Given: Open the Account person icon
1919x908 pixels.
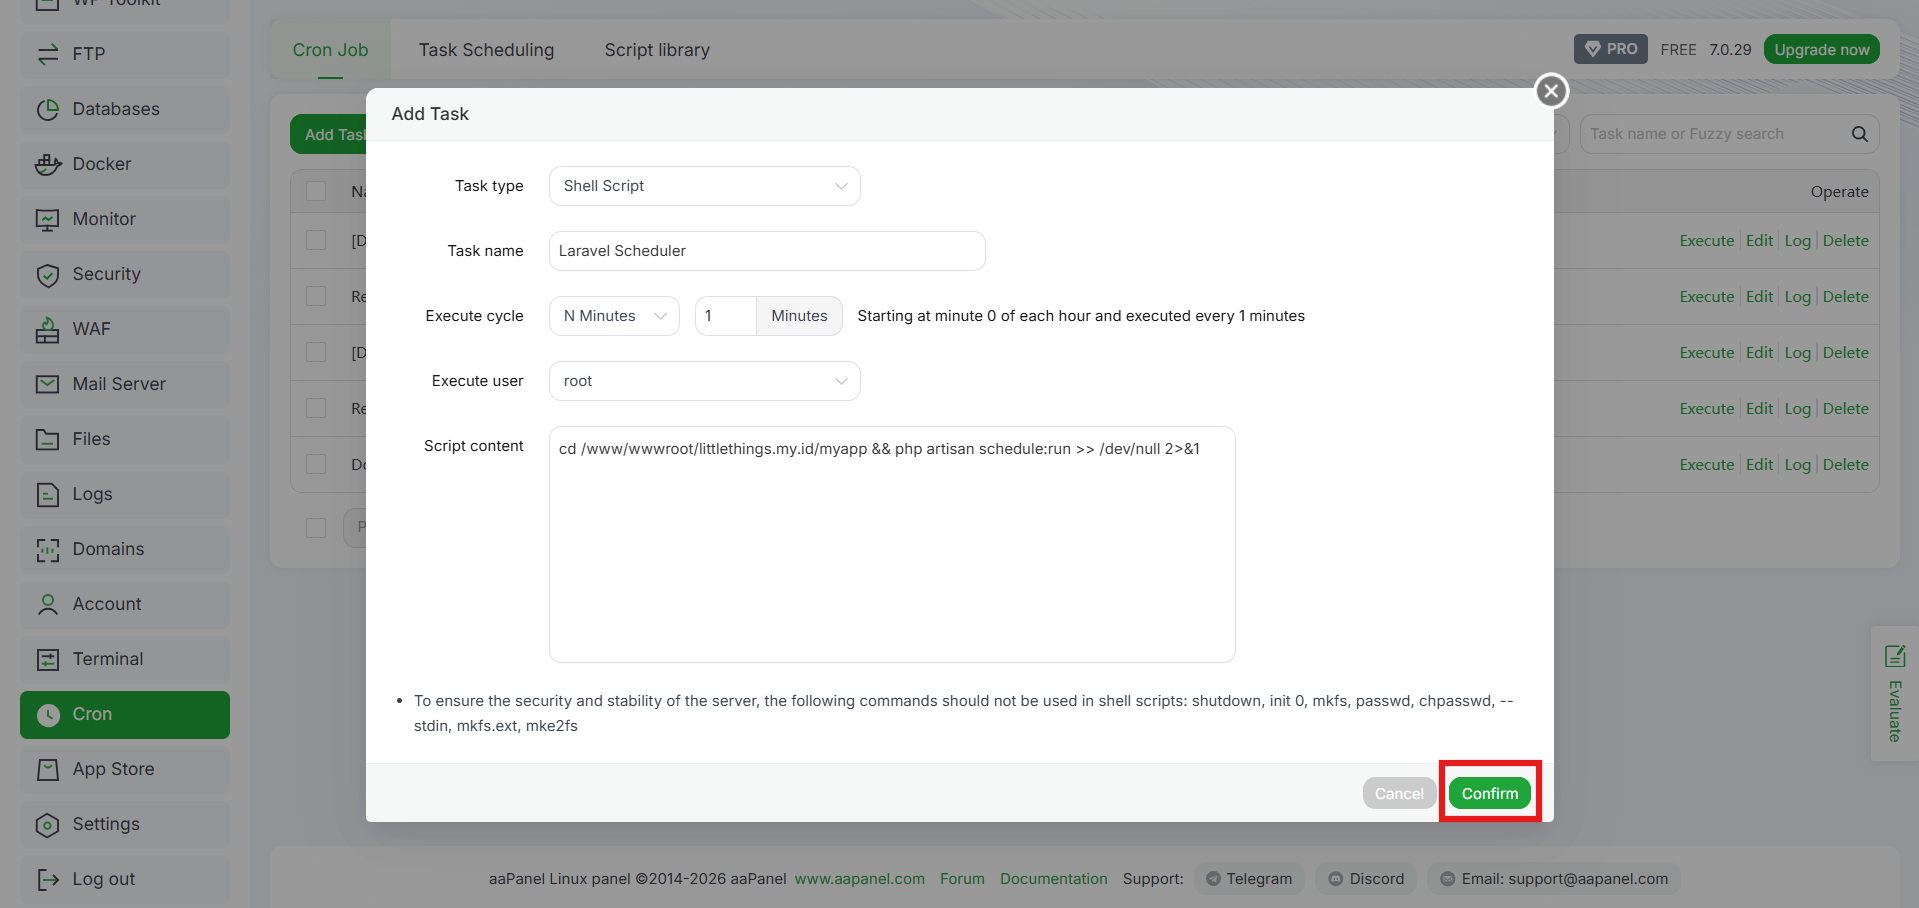Looking at the screenshot, I should click(48, 604).
